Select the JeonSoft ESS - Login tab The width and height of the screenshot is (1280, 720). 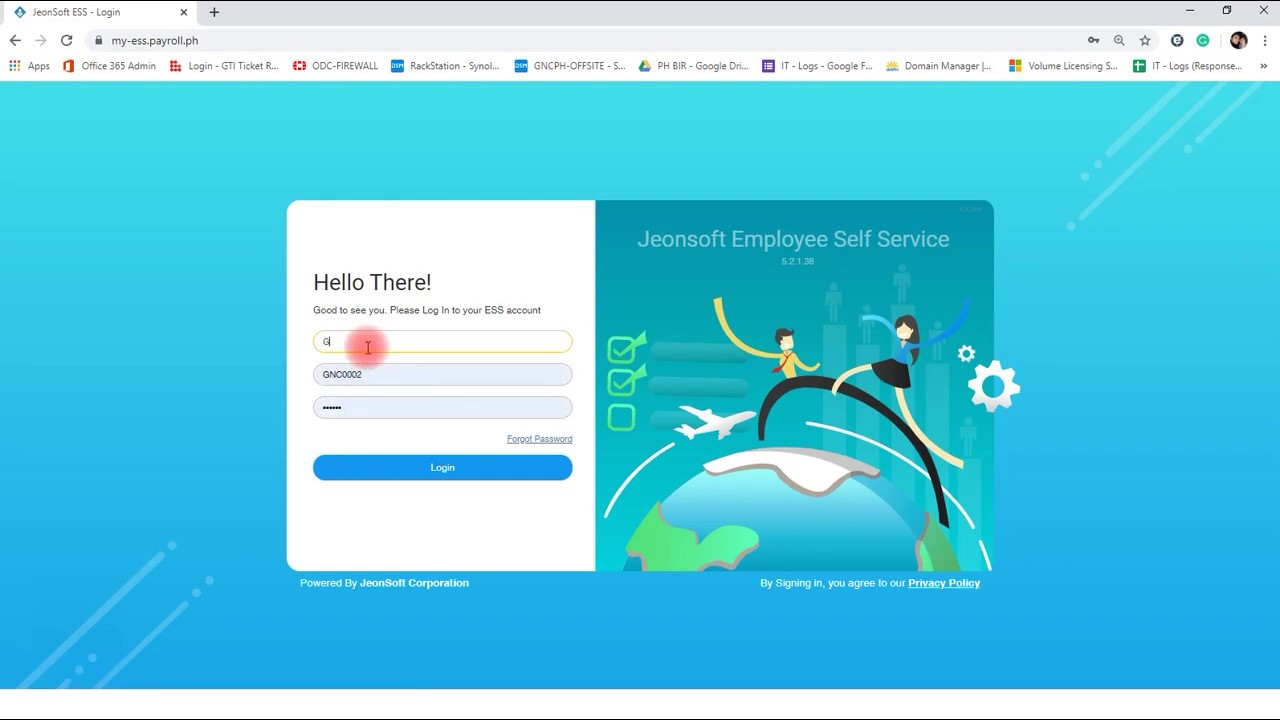[100, 12]
